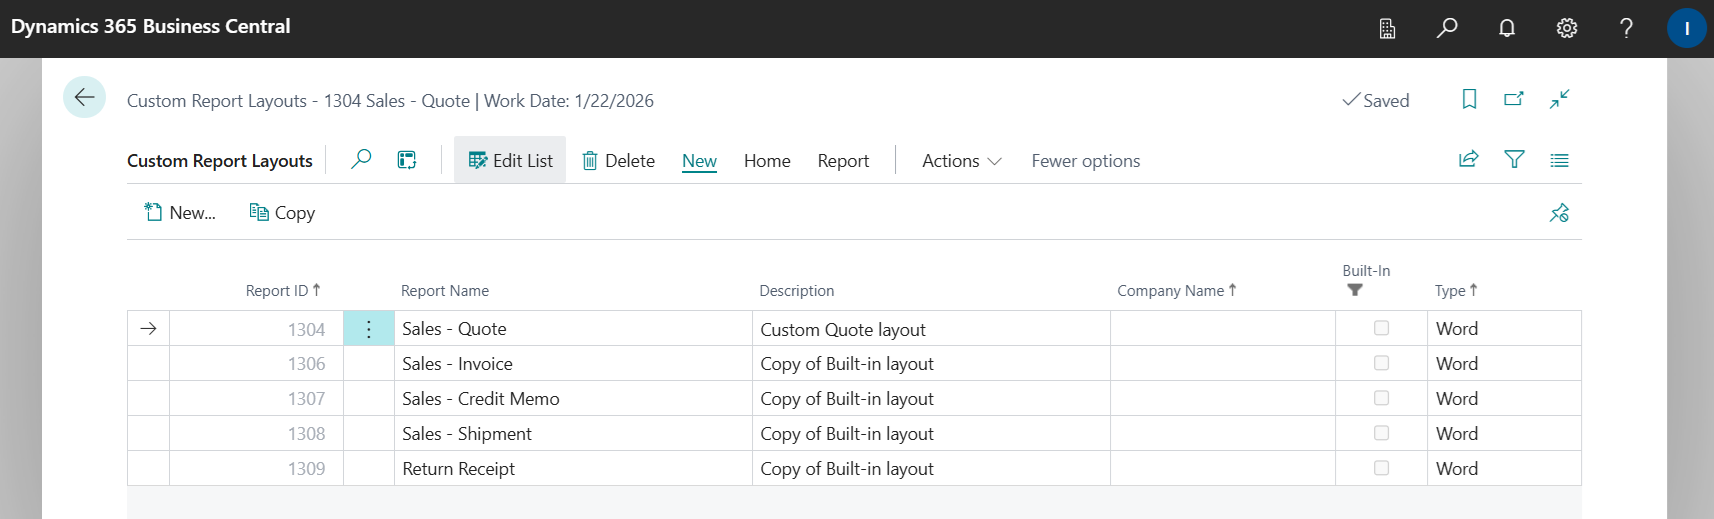Click New... action
Screen dimensions: 1714x519
[x=180, y=213]
